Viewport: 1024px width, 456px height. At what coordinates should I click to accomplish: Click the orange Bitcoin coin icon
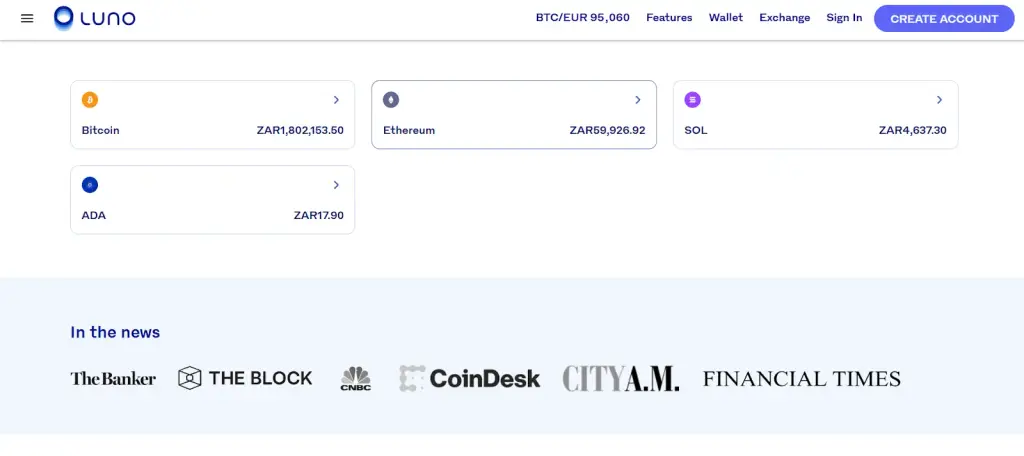[x=90, y=100]
